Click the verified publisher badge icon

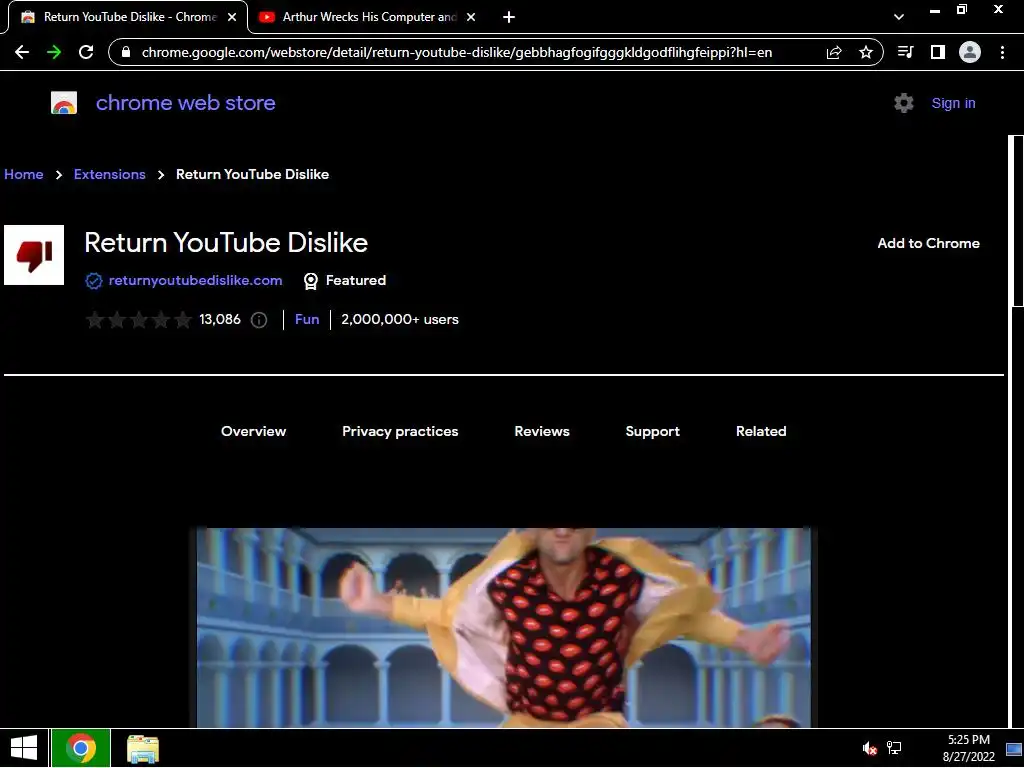click(94, 281)
